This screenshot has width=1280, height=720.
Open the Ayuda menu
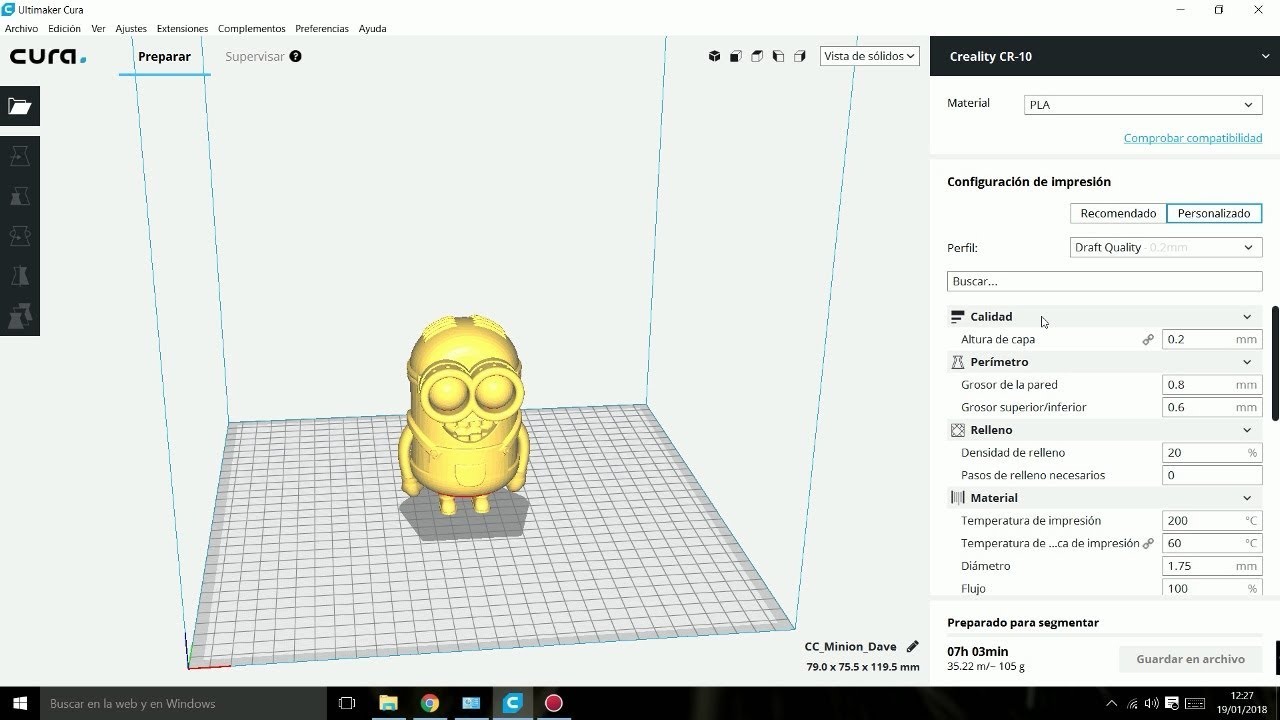pyautogui.click(x=372, y=29)
